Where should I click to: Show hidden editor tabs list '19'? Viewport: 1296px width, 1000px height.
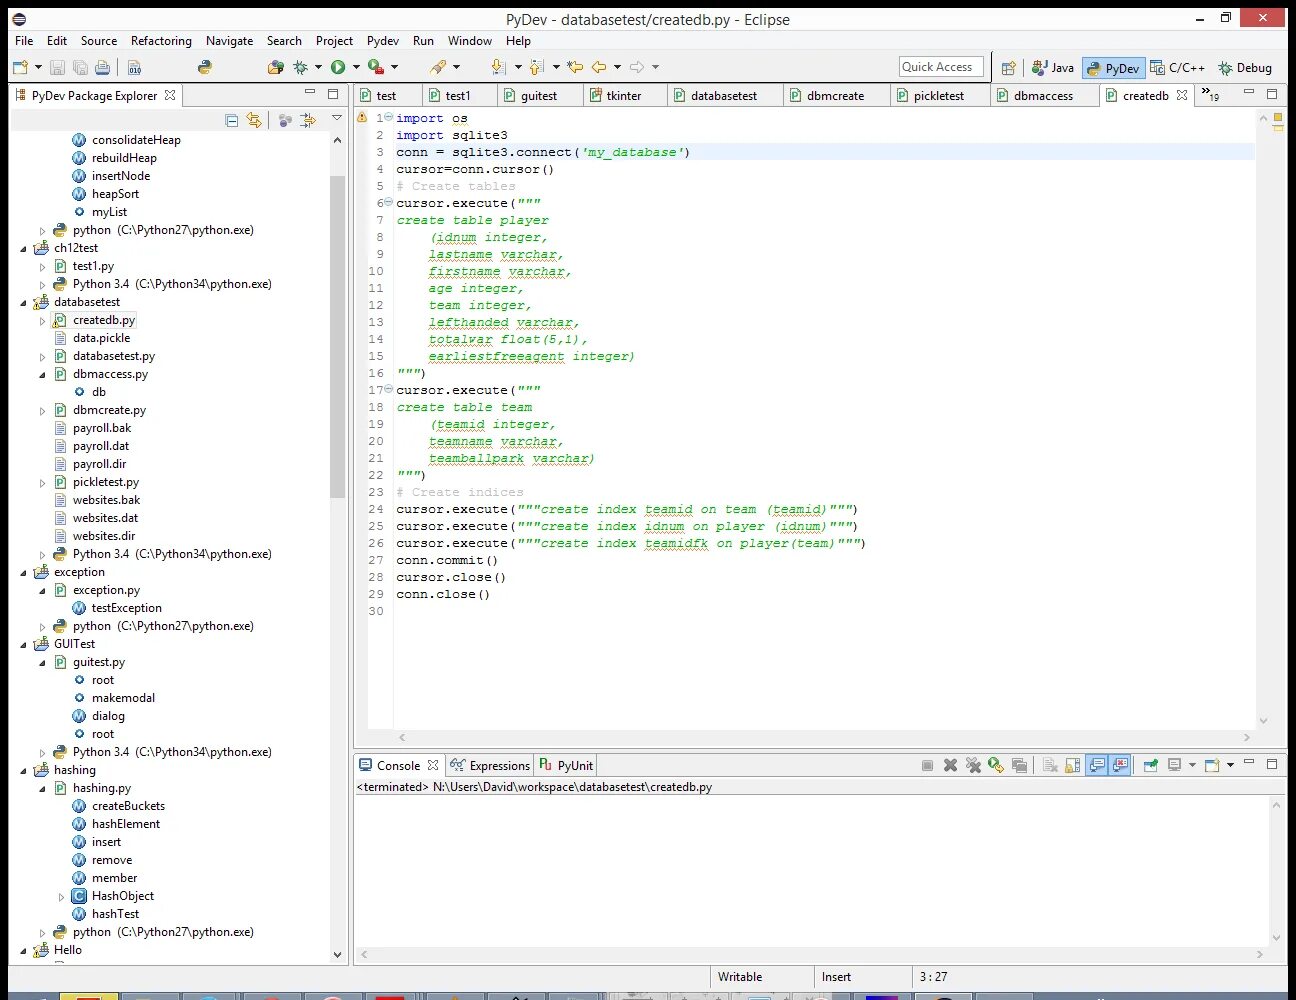coord(1211,95)
